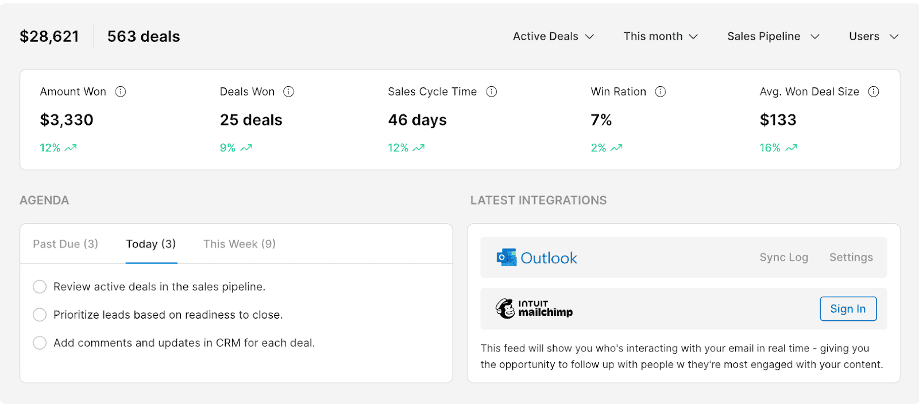This screenshot has height=406, width=920.
Task: Click the $28,621 total amount
Action: click(49, 36)
